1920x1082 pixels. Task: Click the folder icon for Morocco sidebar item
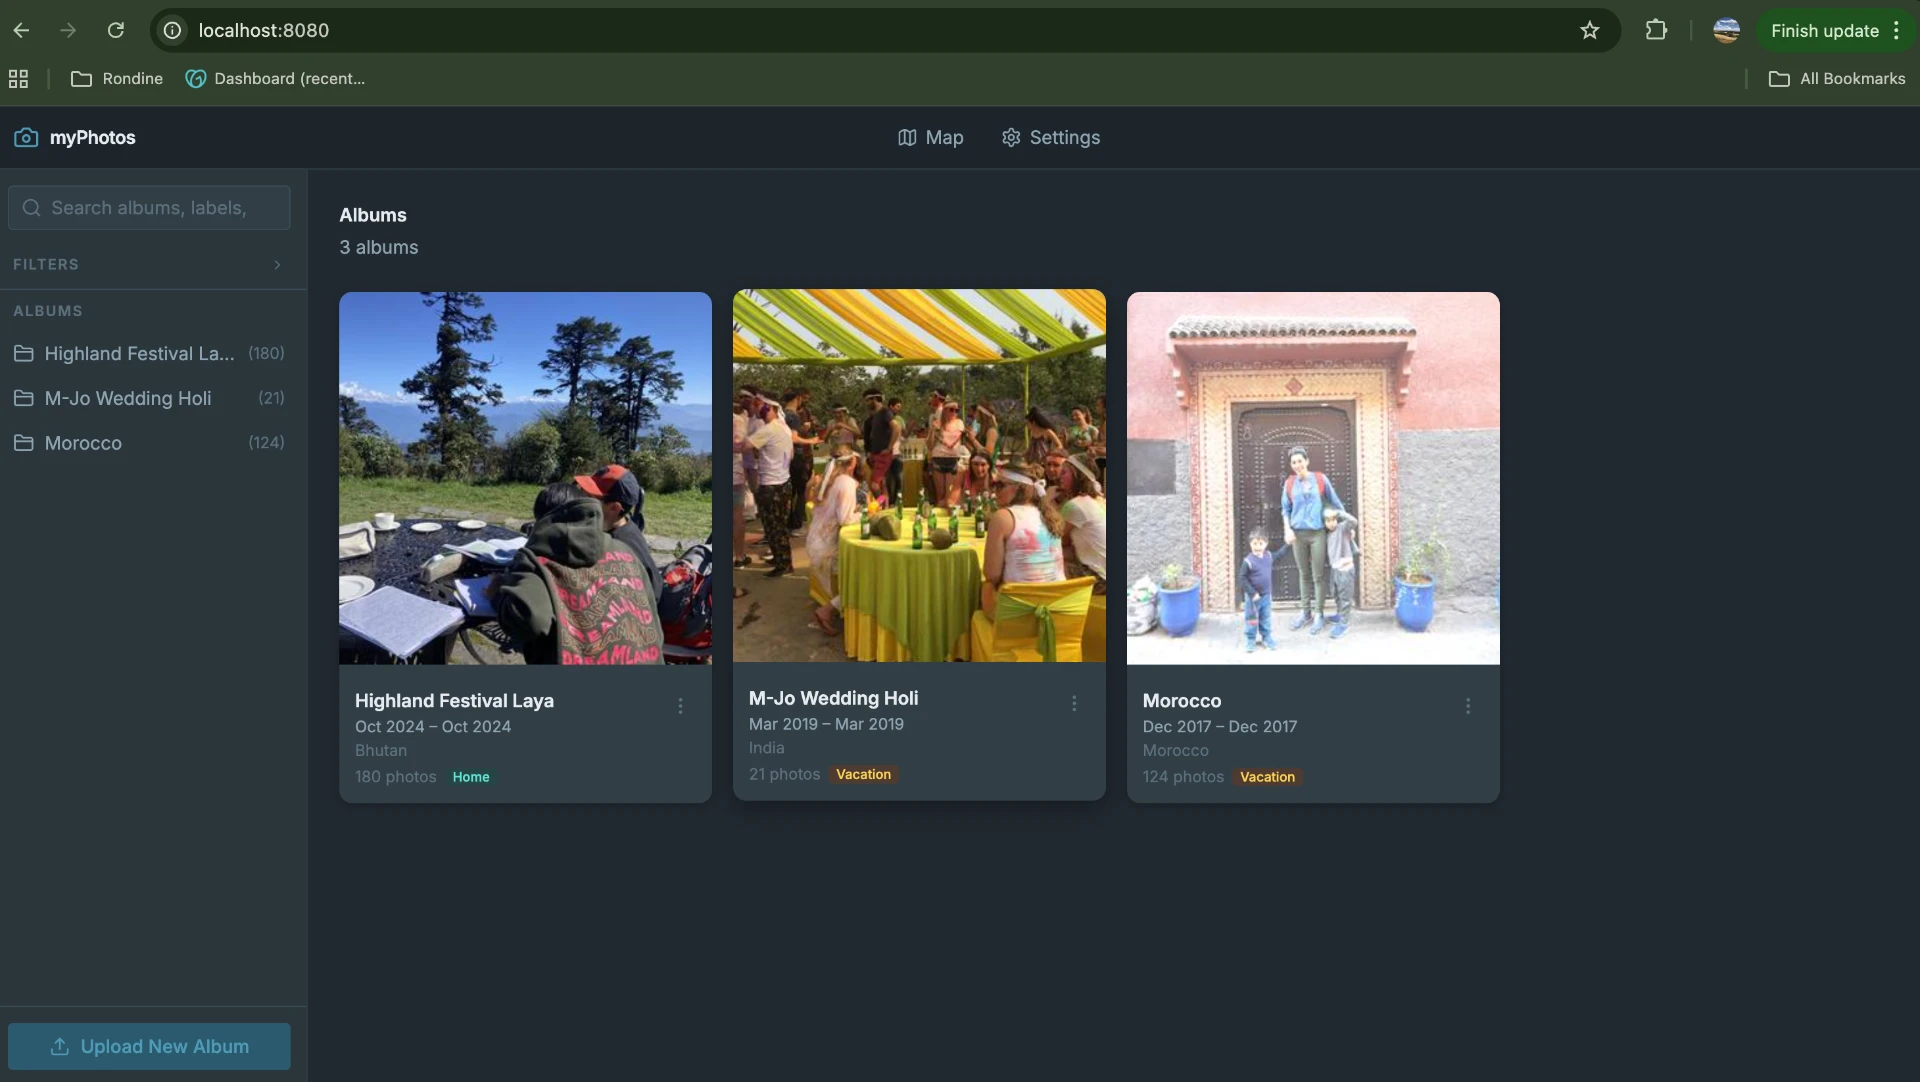click(x=24, y=442)
